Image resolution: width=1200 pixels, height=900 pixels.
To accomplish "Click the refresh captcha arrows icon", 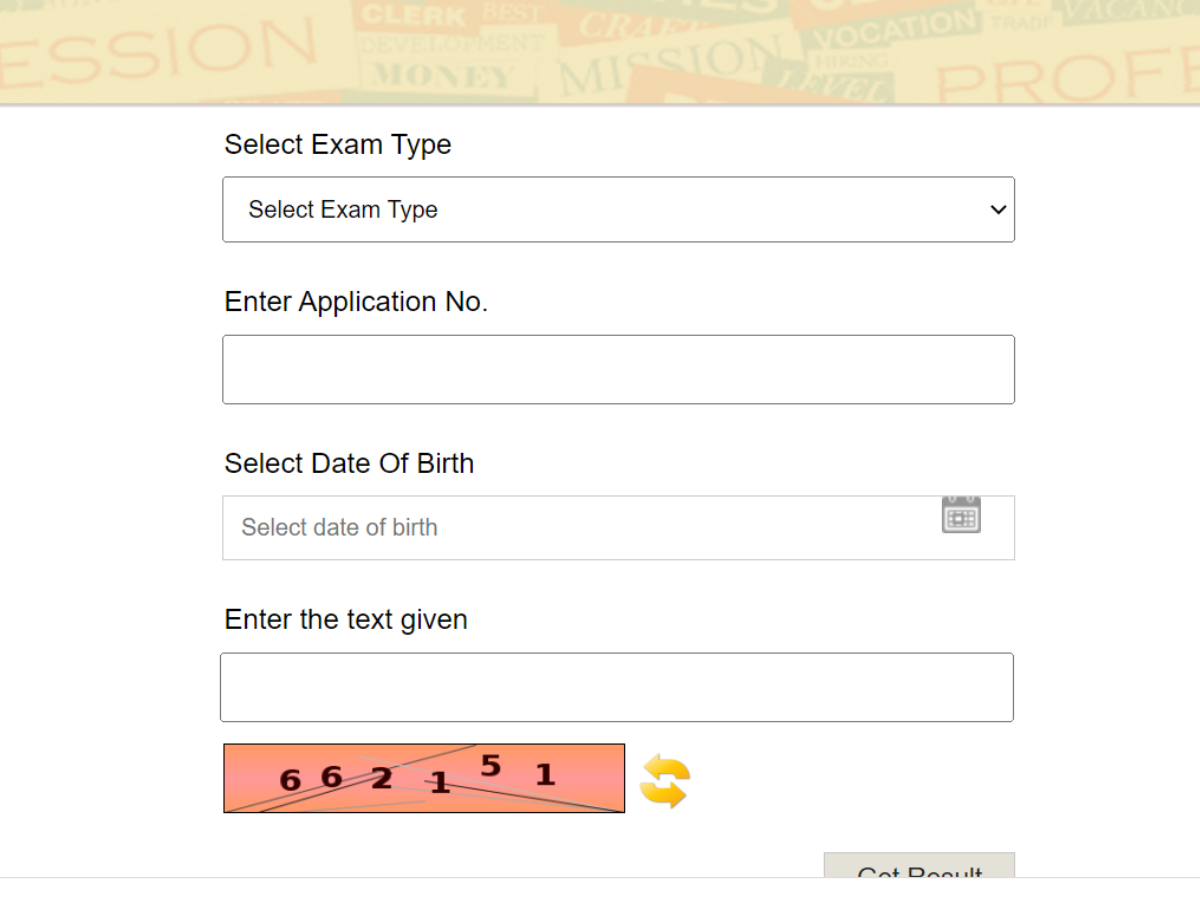I will [x=665, y=781].
